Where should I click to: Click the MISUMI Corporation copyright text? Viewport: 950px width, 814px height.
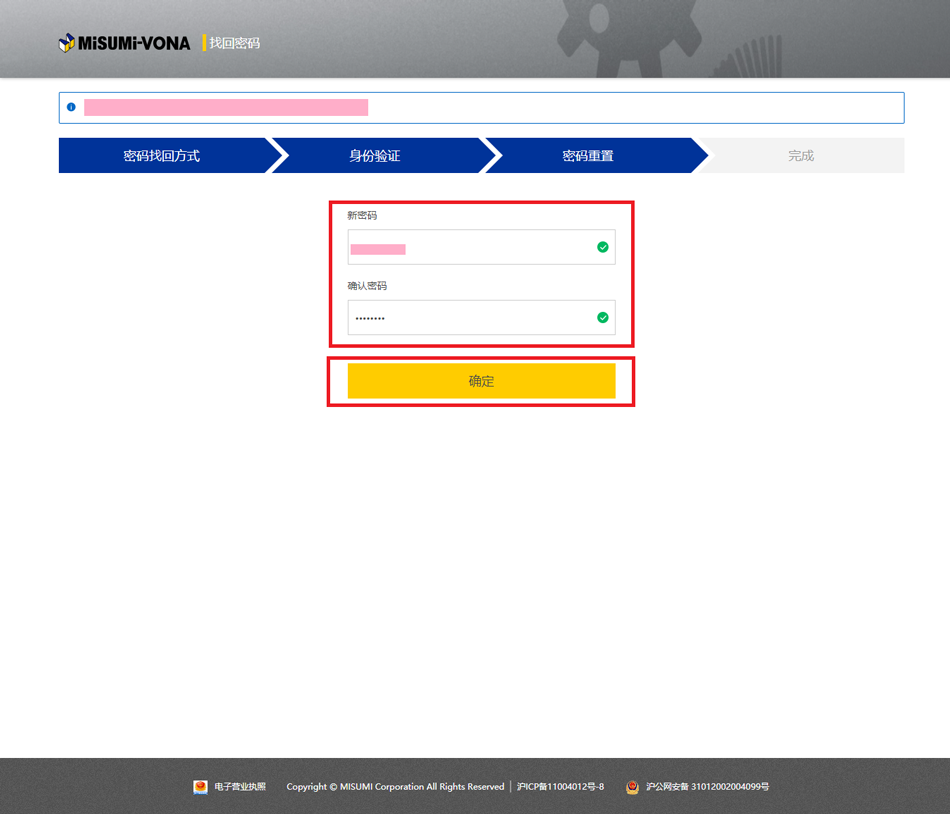tap(395, 787)
